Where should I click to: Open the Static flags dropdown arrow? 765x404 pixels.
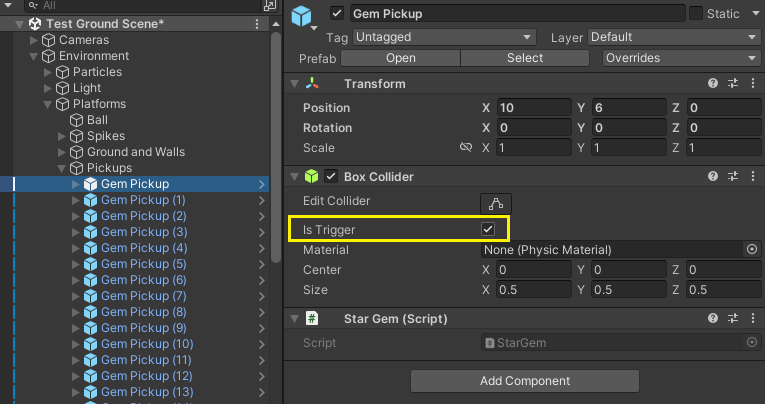click(755, 14)
